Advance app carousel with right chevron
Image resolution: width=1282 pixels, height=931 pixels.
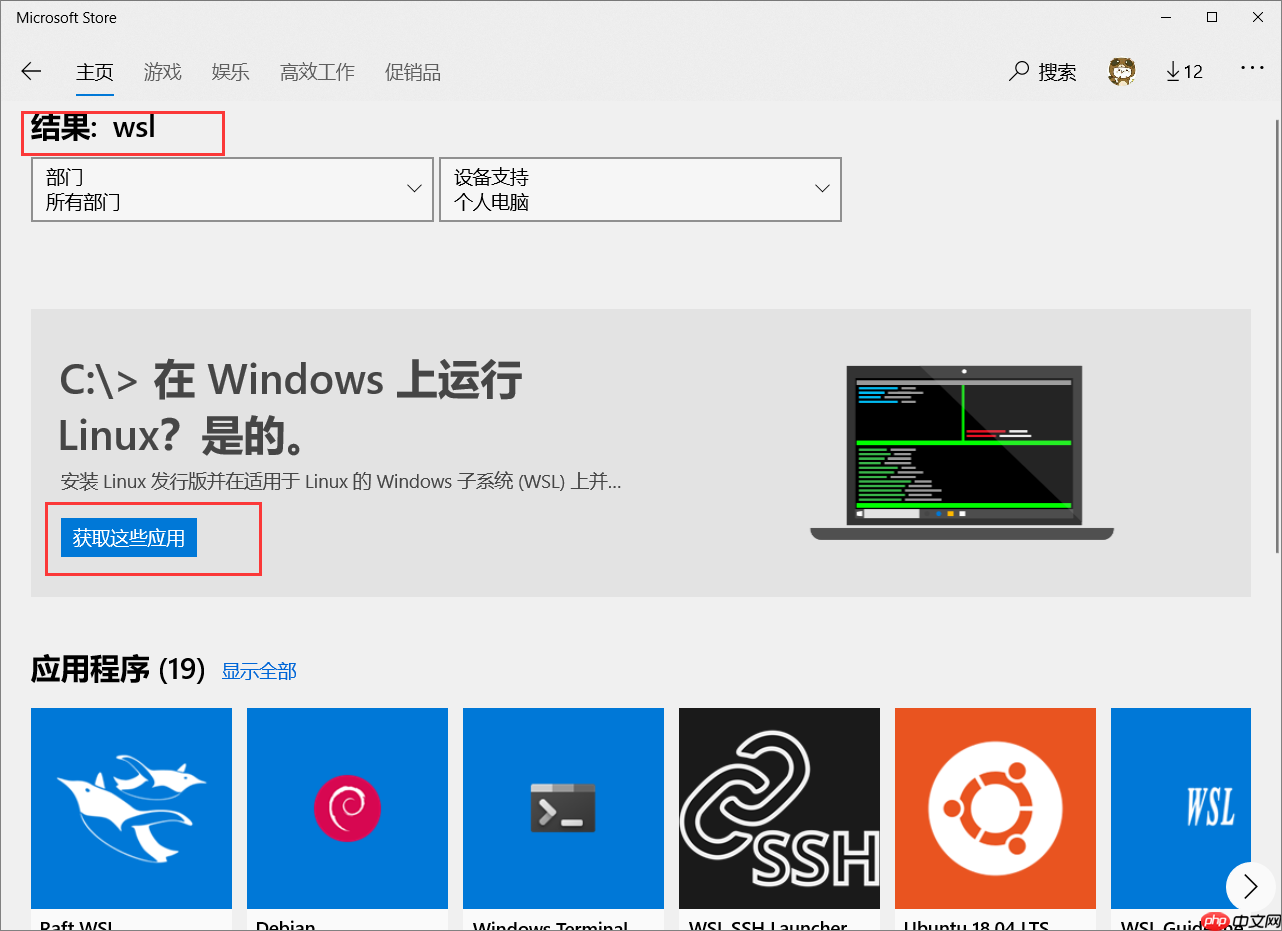click(1249, 886)
